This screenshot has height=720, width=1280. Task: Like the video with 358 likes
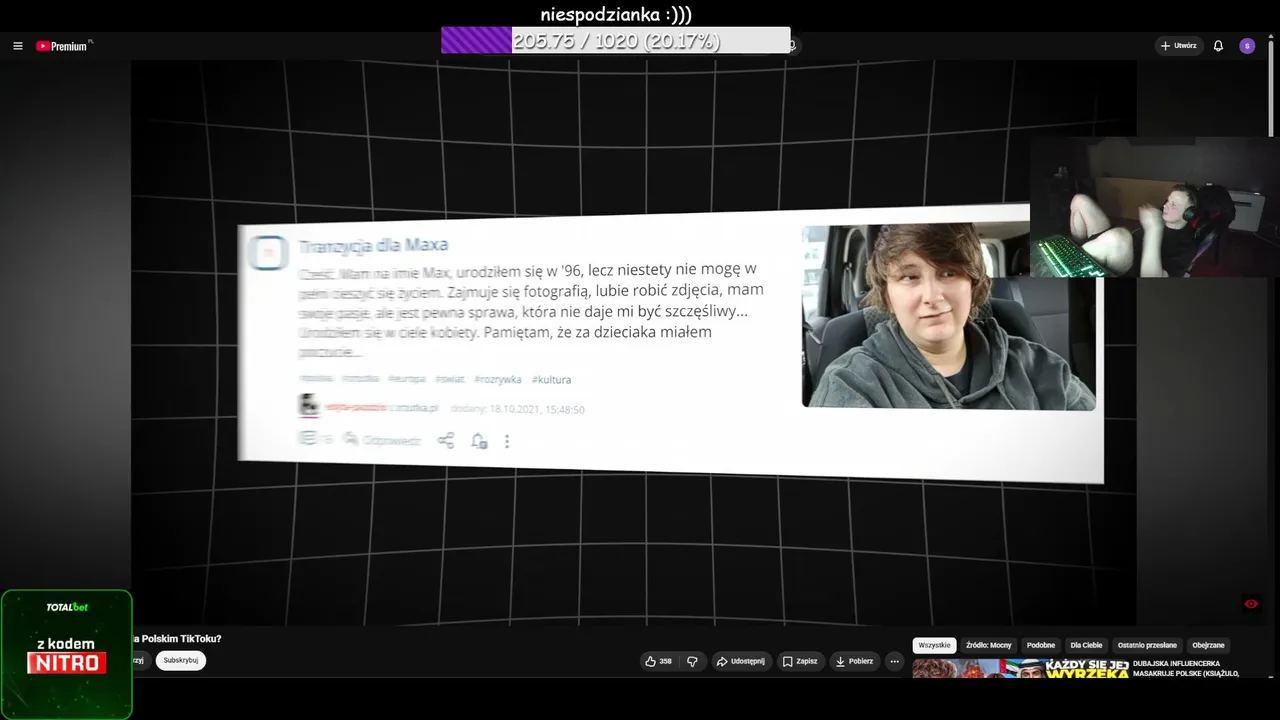[658, 661]
